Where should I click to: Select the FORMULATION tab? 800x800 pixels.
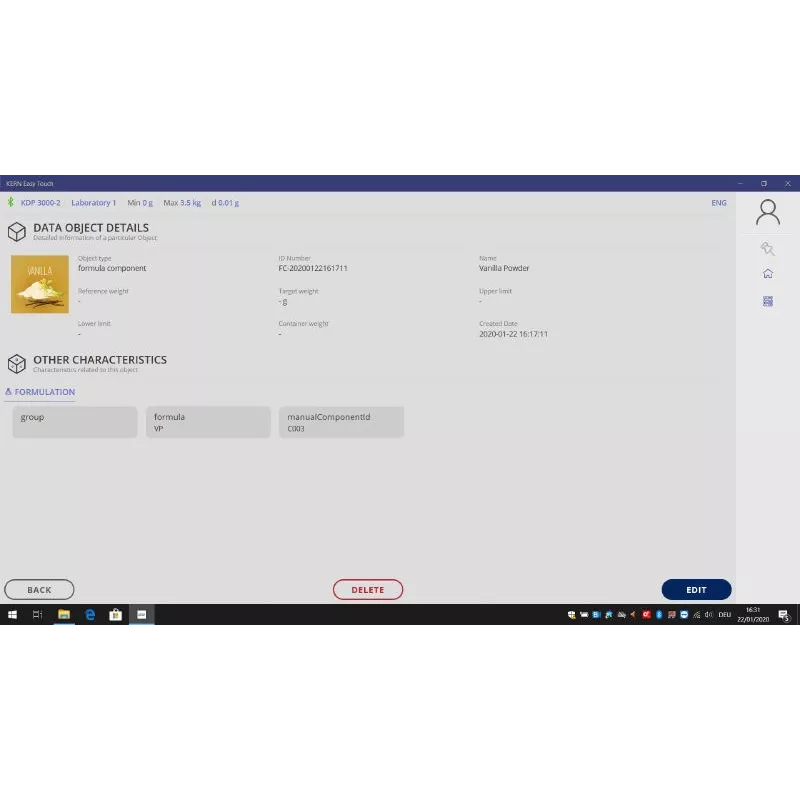(x=40, y=392)
